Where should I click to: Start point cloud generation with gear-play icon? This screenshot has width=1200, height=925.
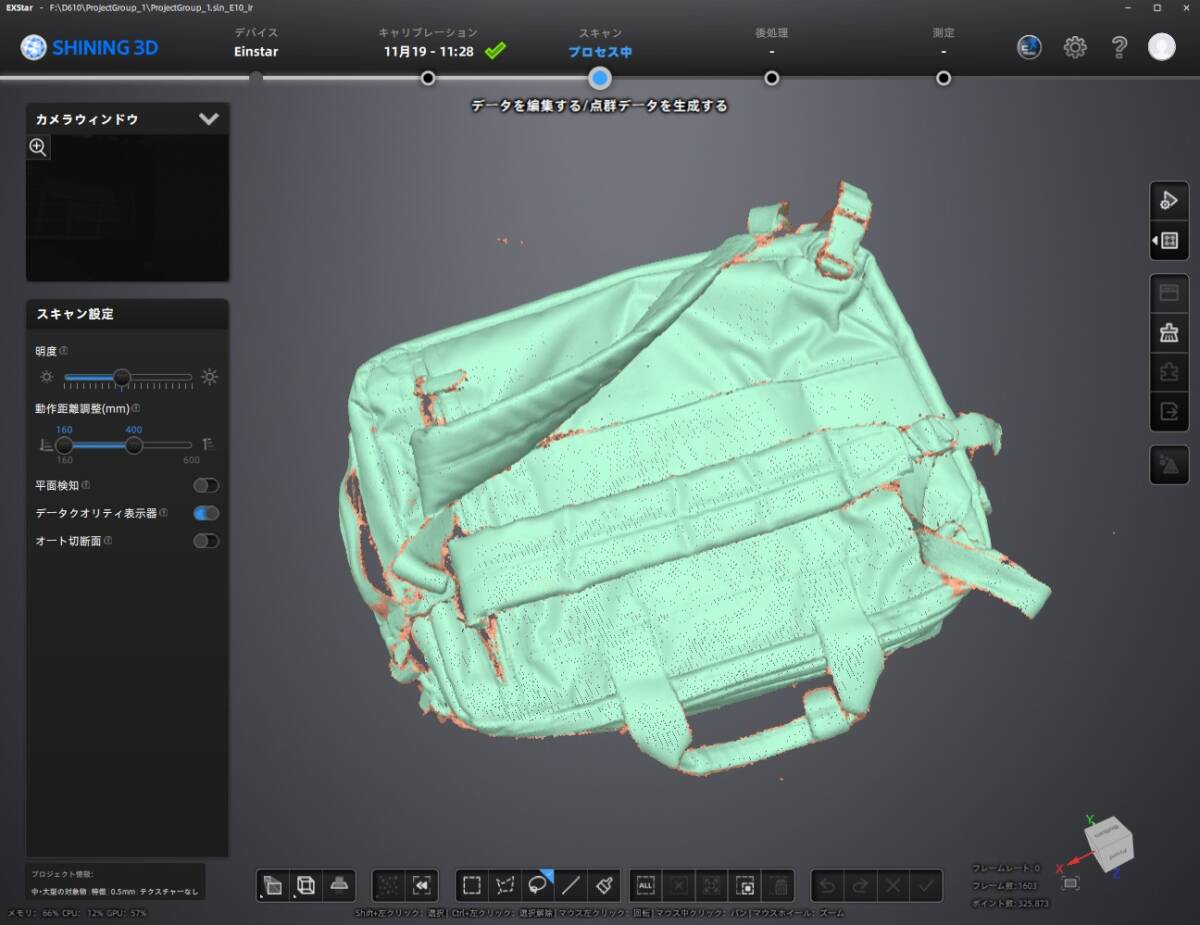1168,200
